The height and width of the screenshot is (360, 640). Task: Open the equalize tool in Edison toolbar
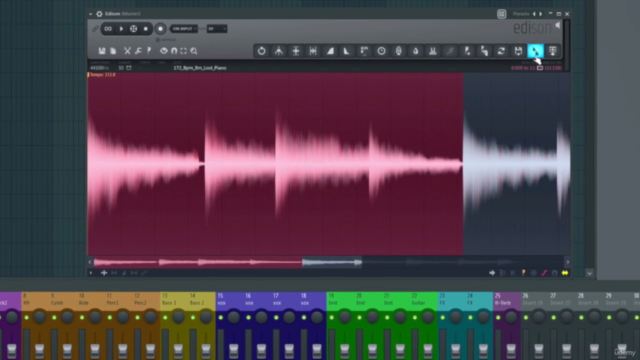click(x=364, y=51)
